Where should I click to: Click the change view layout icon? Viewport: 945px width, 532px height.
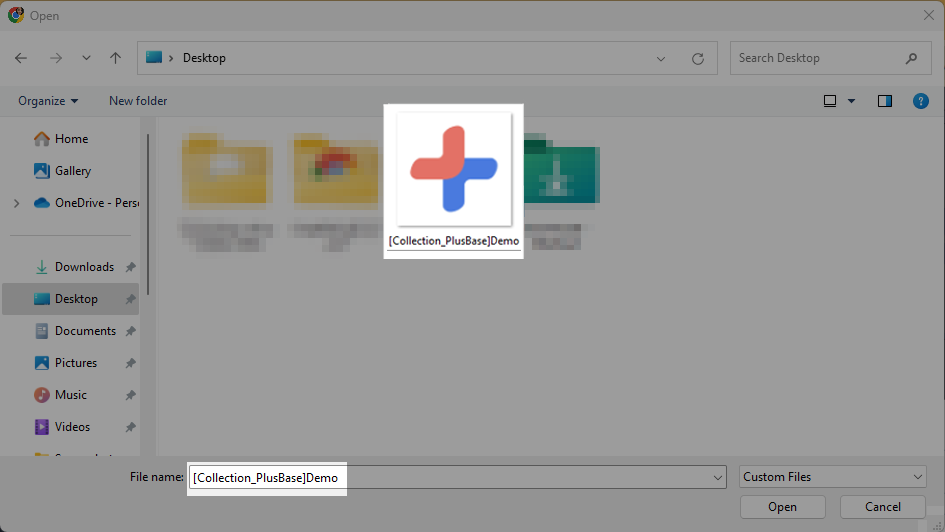[x=830, y=101]
